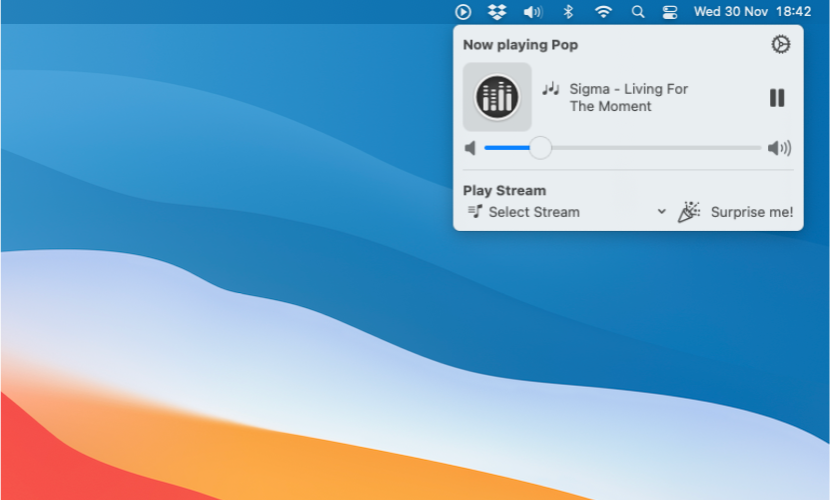Open the Select Stream dropdown
This screenshot has width=830, height=500.
coord(566,212)
